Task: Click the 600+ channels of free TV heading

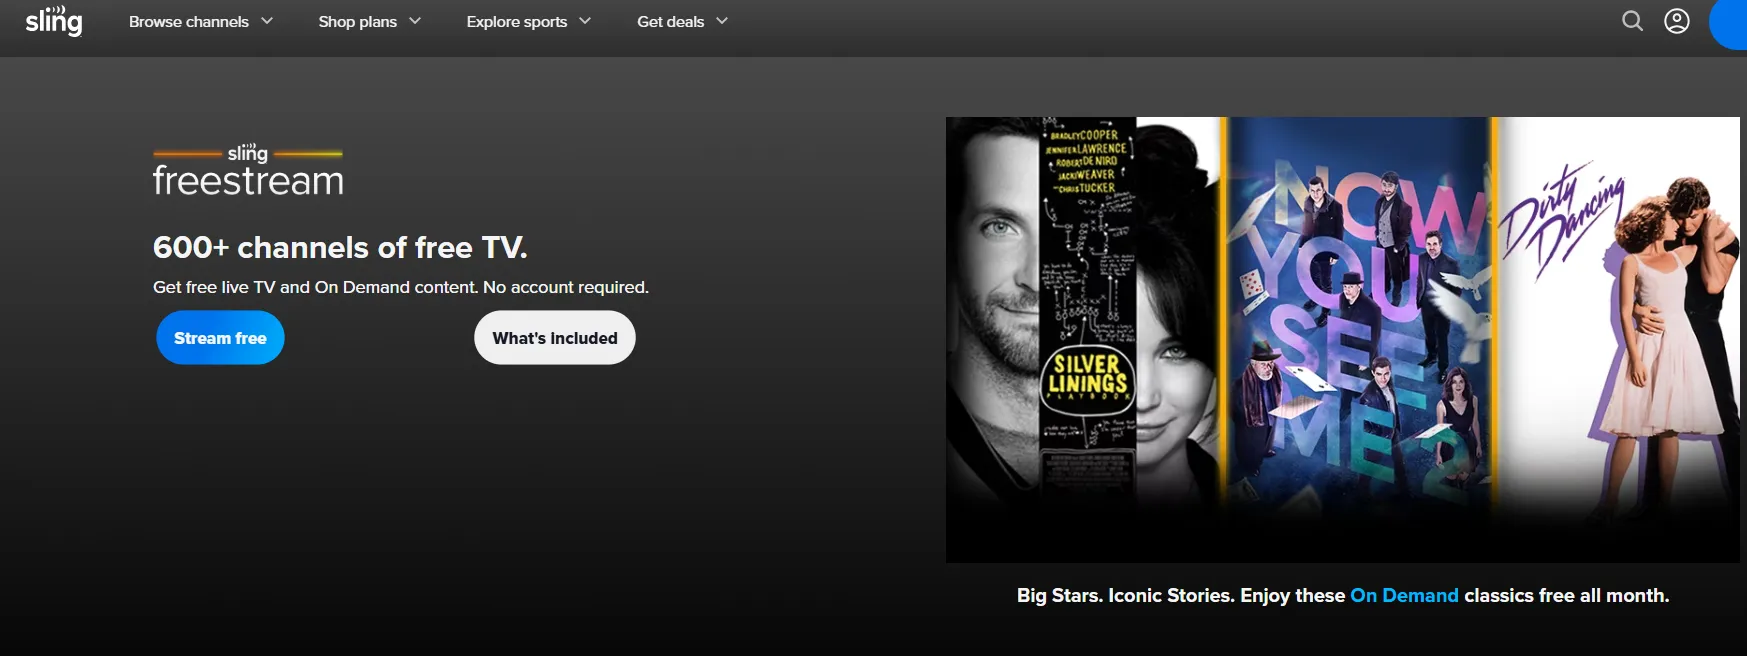Action: pyautogui.click(x=340, y=247)
